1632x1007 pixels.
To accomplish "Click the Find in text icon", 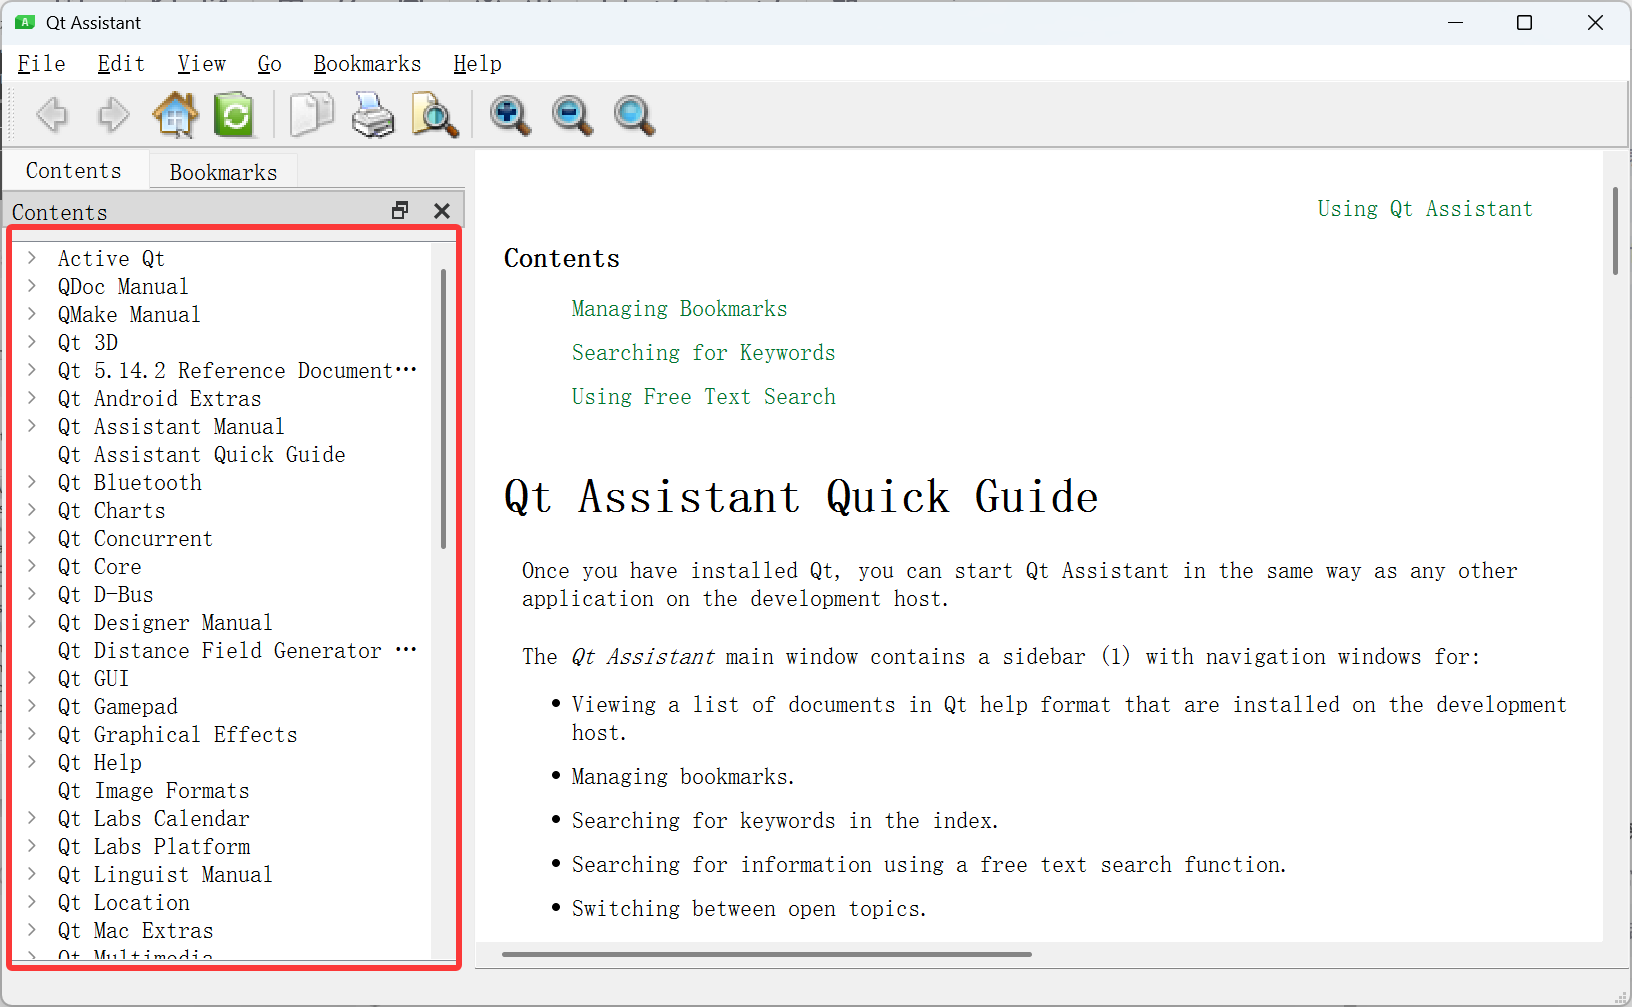I will click(x=435, y=115).
